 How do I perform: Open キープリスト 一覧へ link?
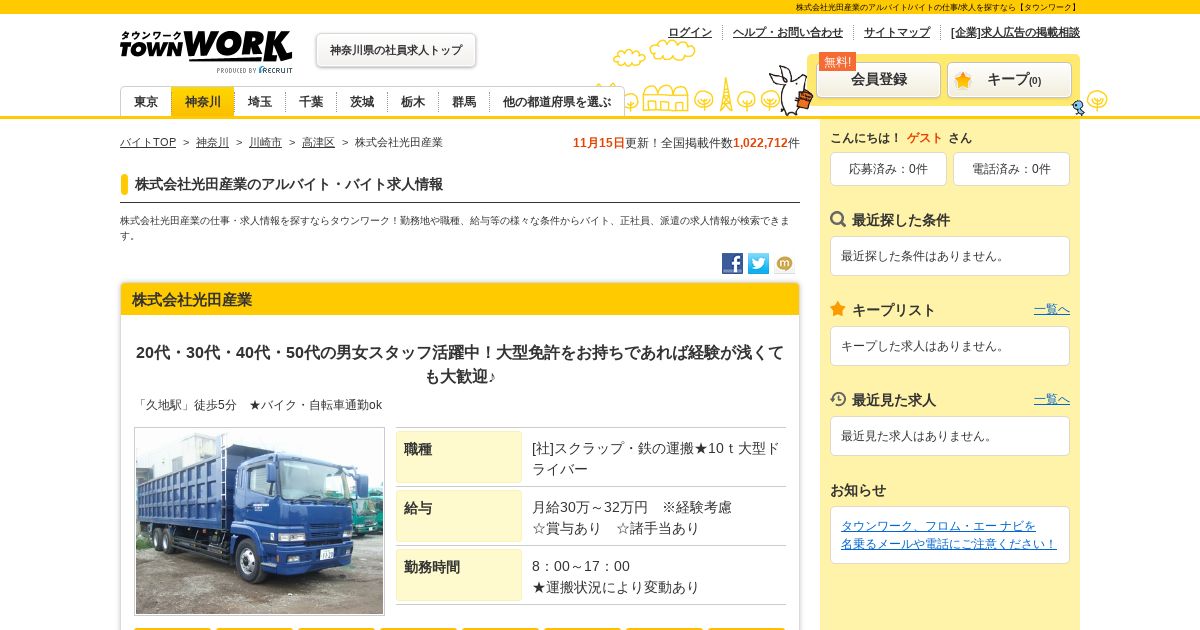coord(1052,310)
